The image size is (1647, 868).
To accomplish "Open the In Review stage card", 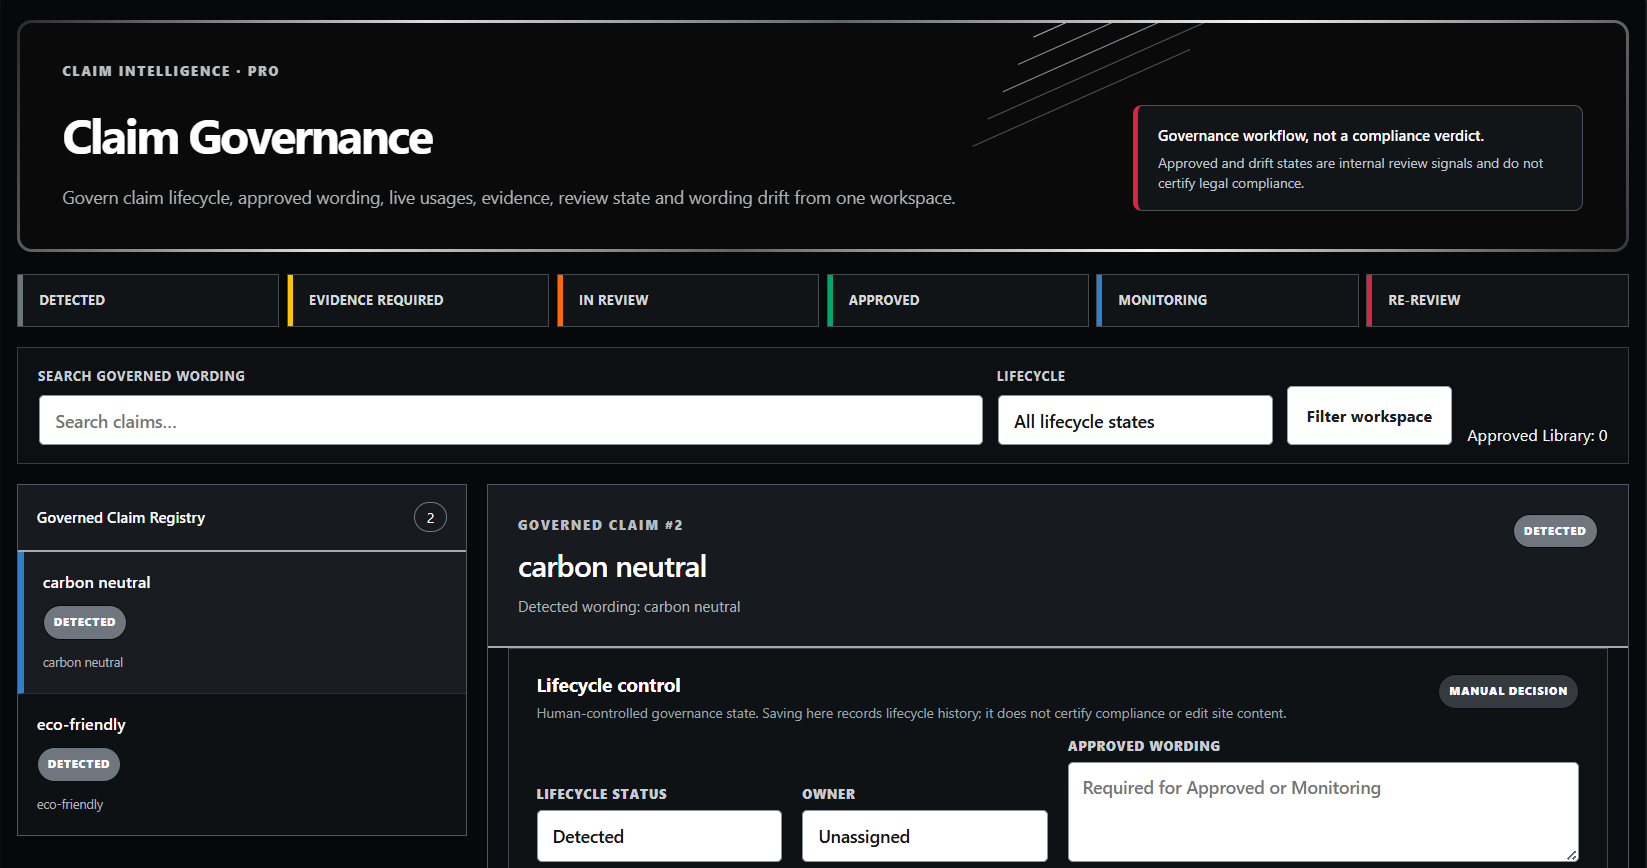I will point(688,300).
